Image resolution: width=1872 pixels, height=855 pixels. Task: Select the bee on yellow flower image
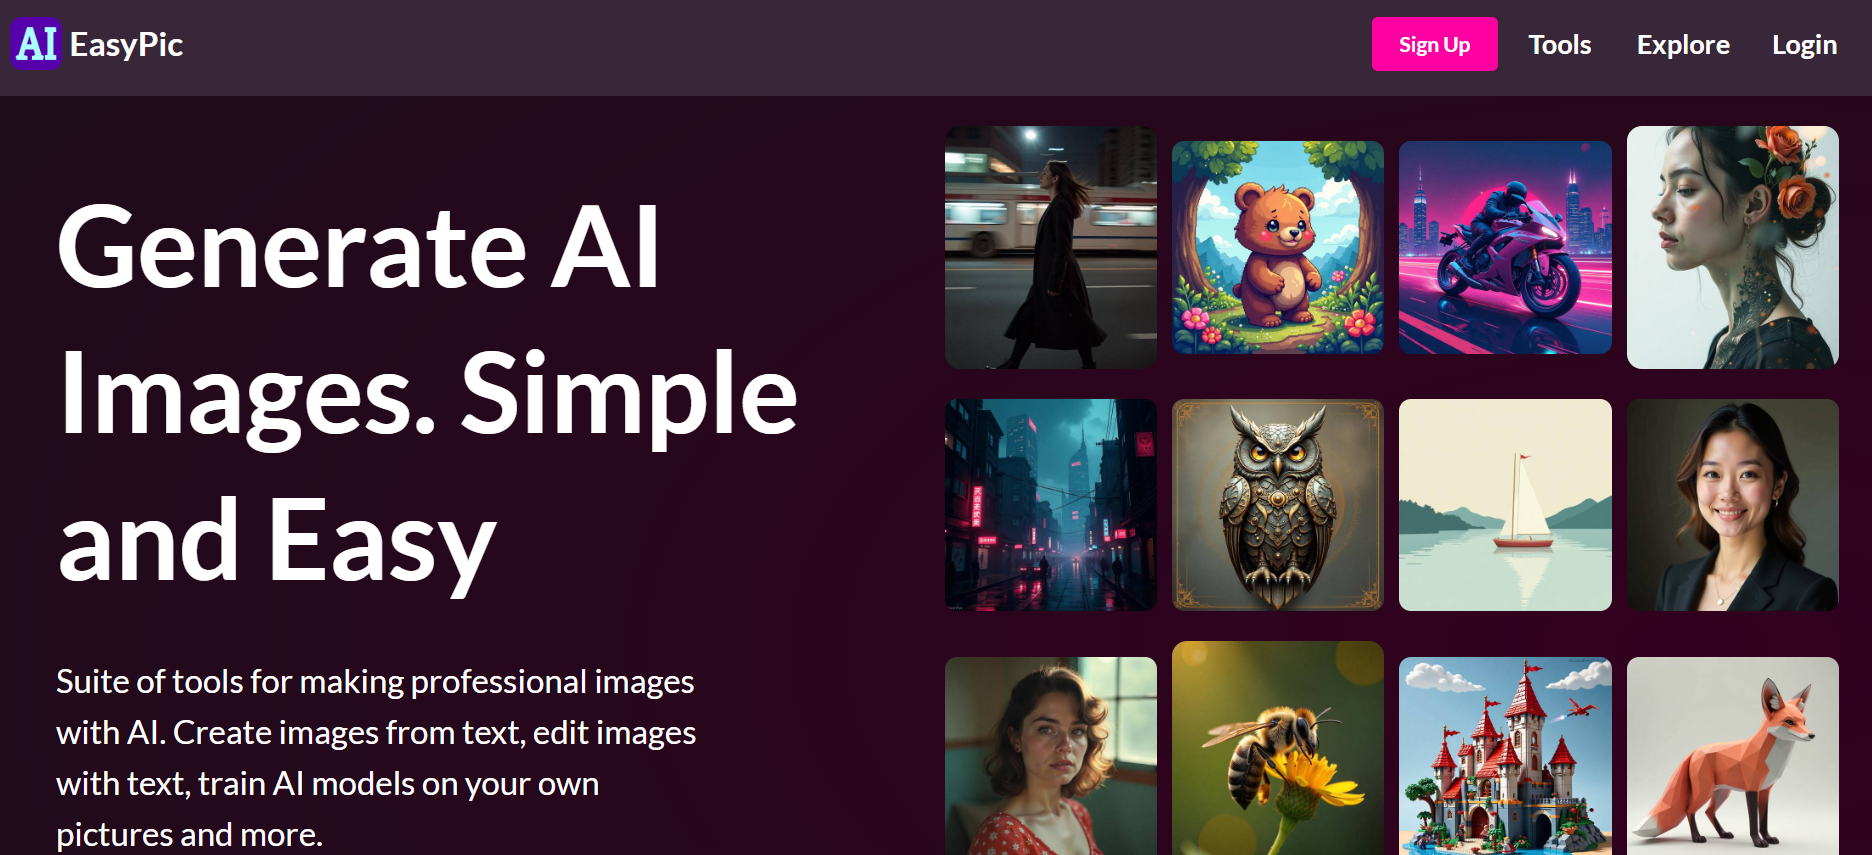click(x=1278, y=748)
